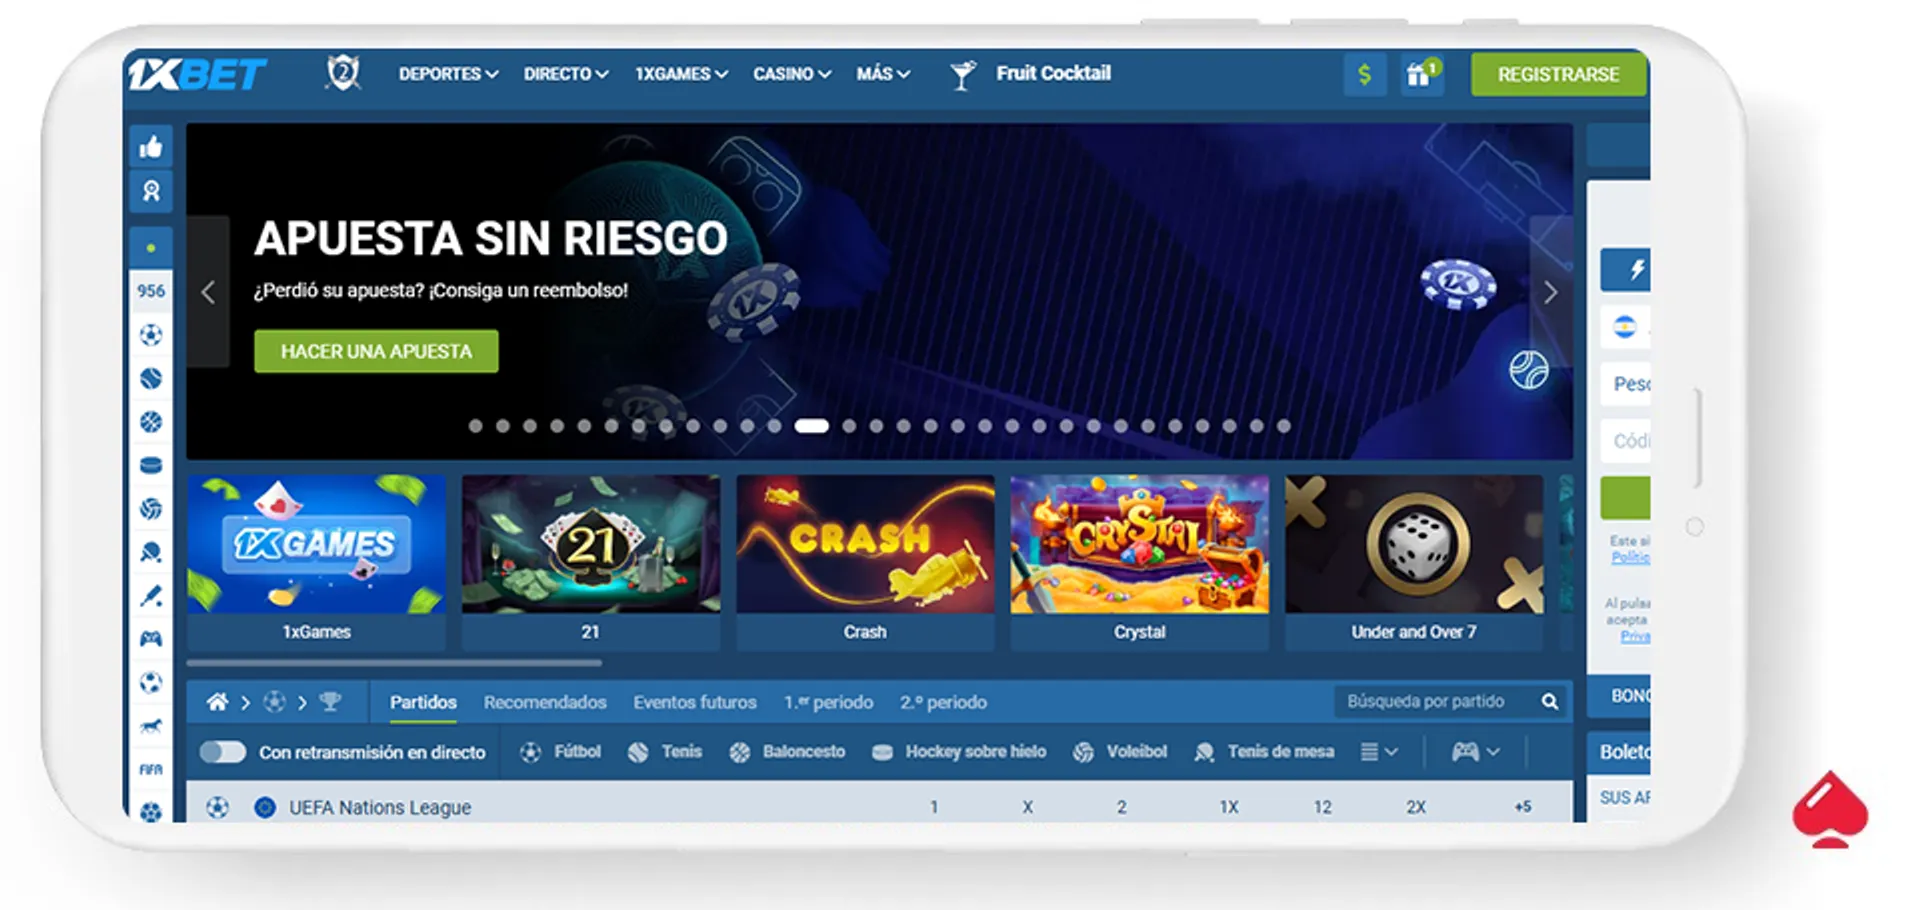This screenshot has height=910, width=1920.
Task: Open the shield badge icon in header
Action: (x=343, y=73)
